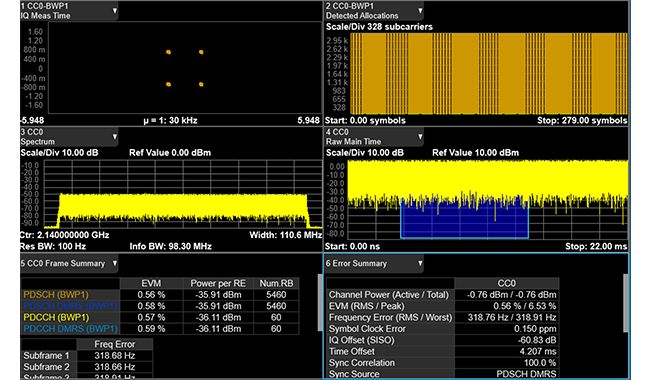Click the 4.207 ms time offset value
650x380 pixels.
point(538,351)
